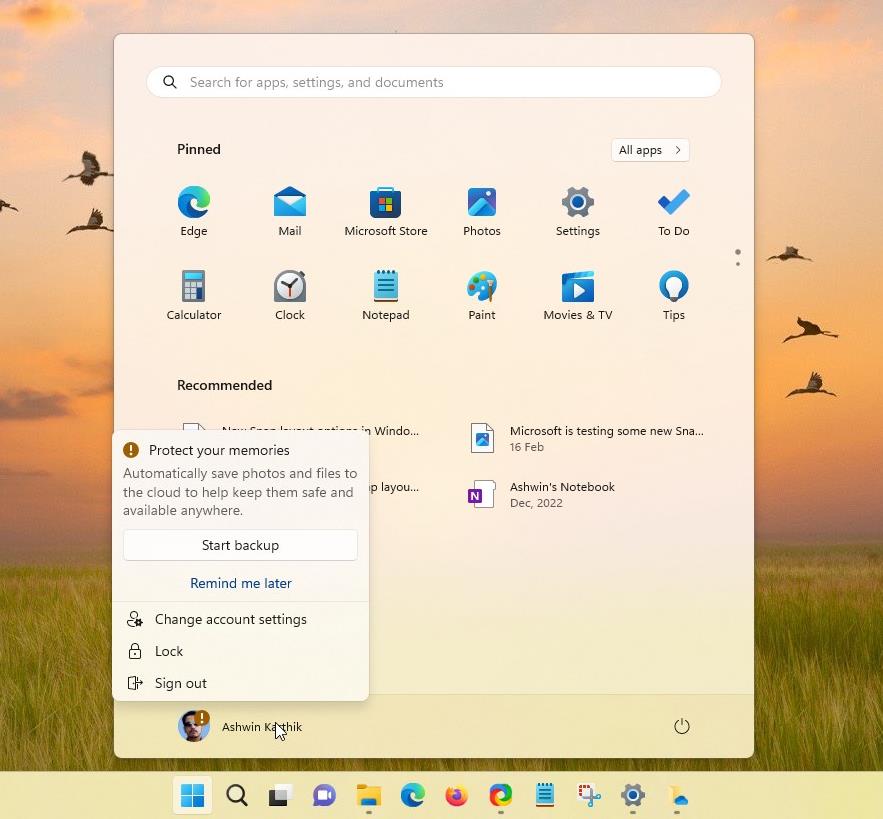
Task: Select Change account settings
Action: point(240,619)
